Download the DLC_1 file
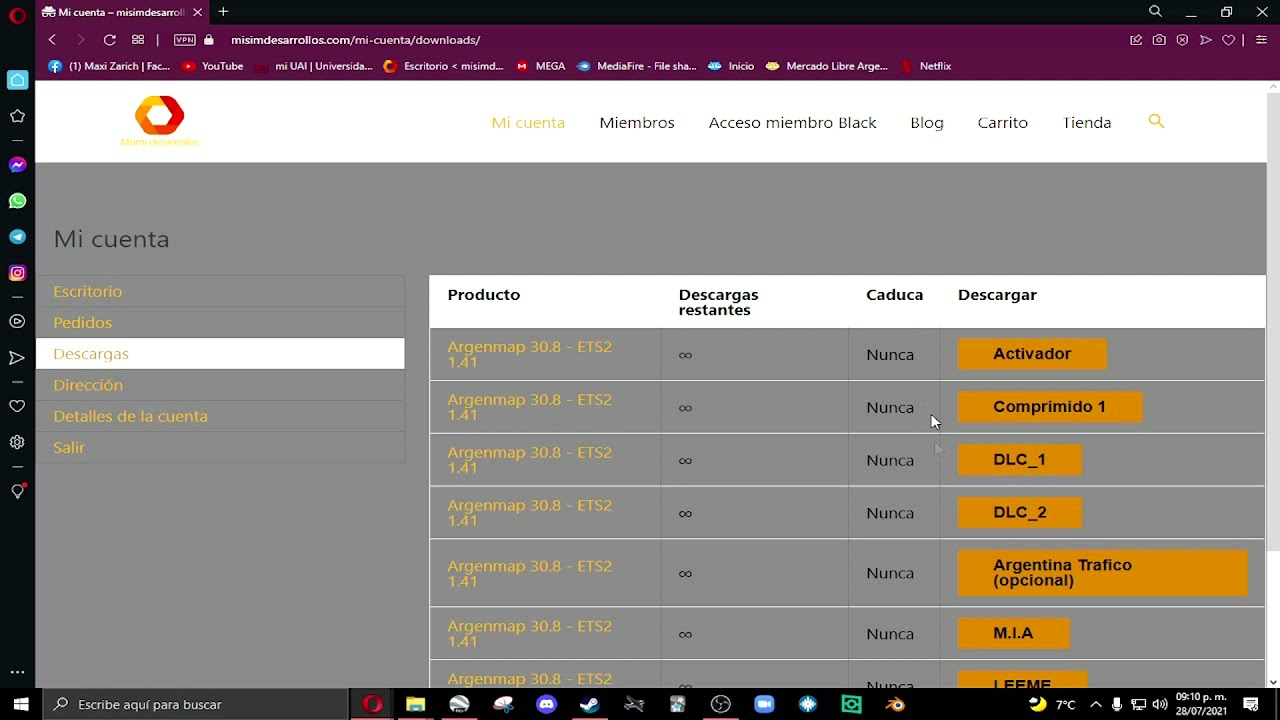1280x720 pixels. tap(1019, 460)
